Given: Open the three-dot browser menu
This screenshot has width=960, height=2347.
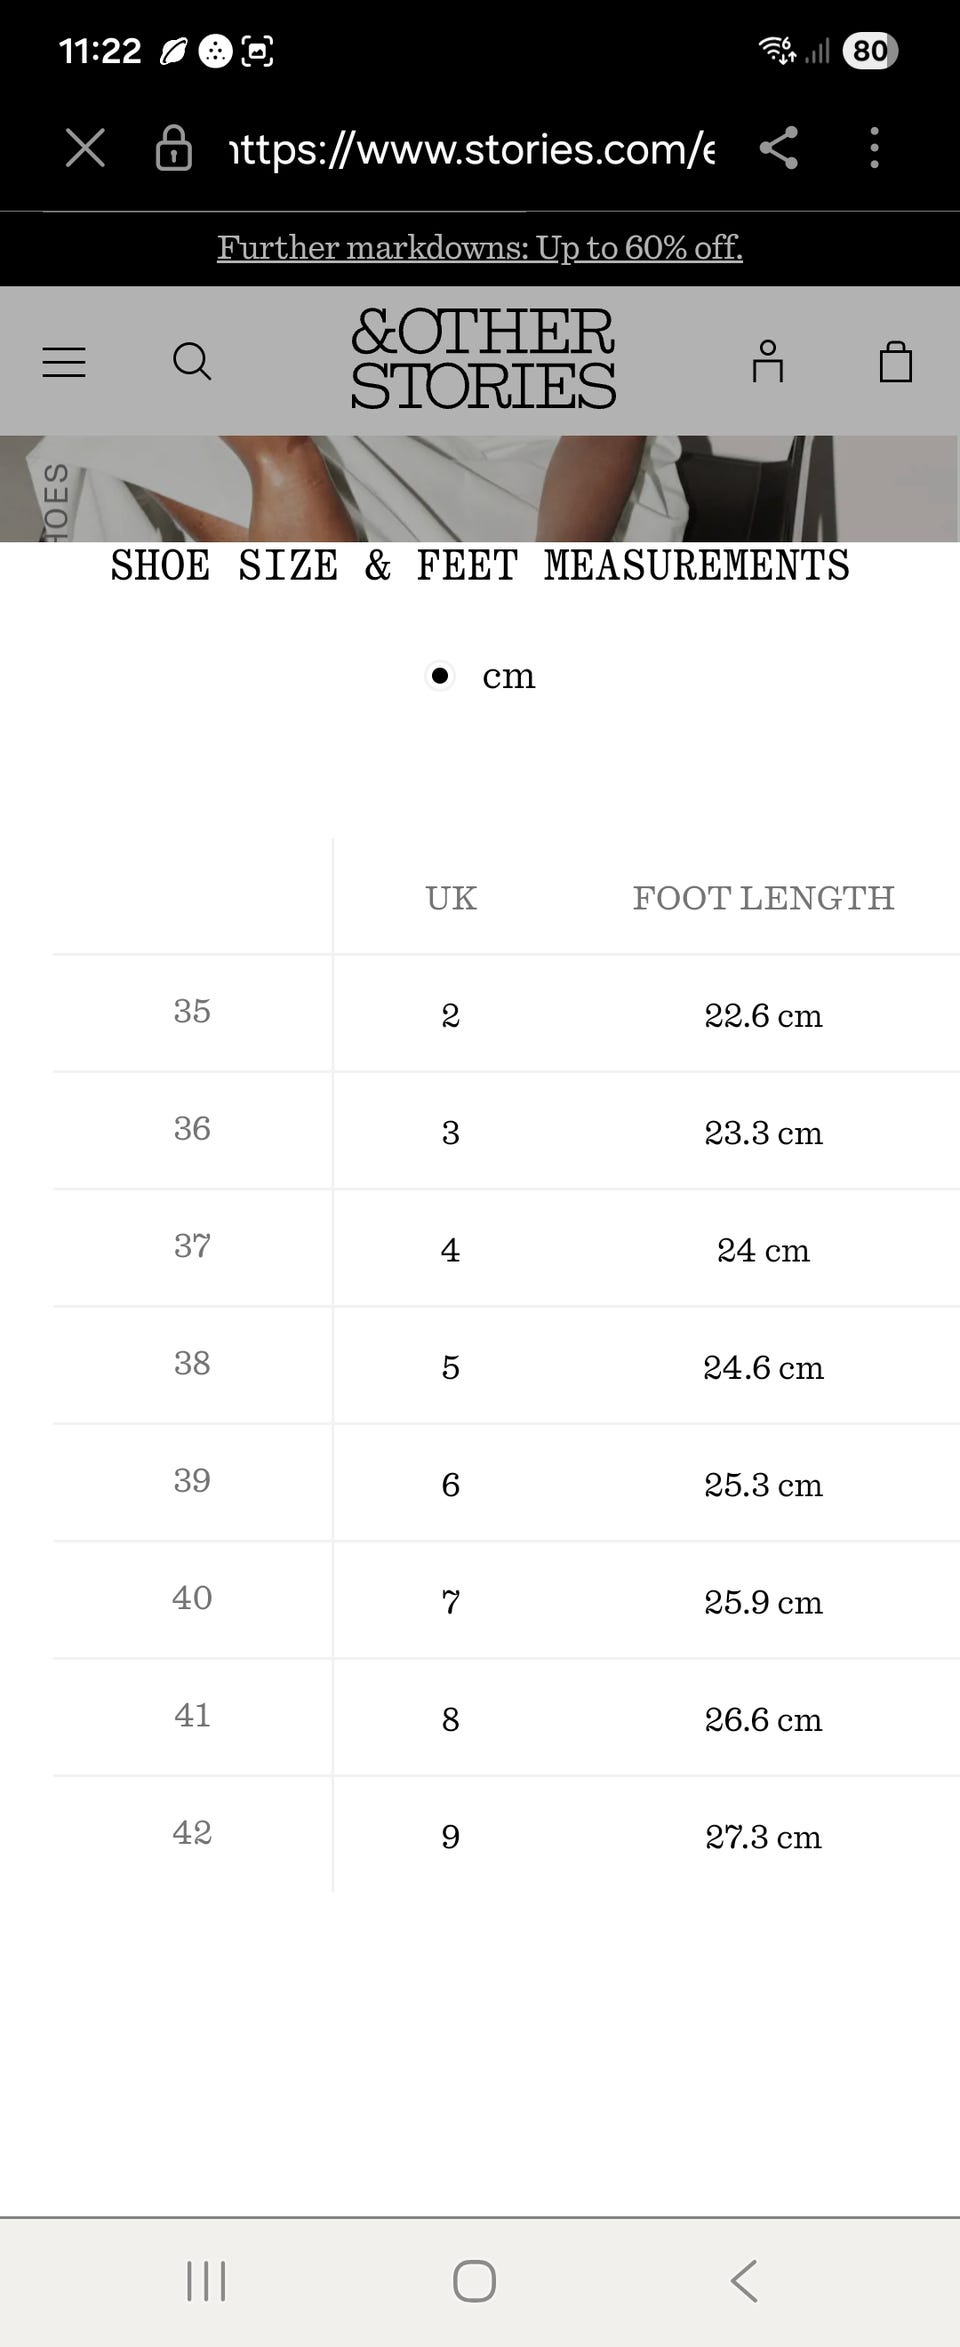Looking at the screenshot, I should coord(874,148).
